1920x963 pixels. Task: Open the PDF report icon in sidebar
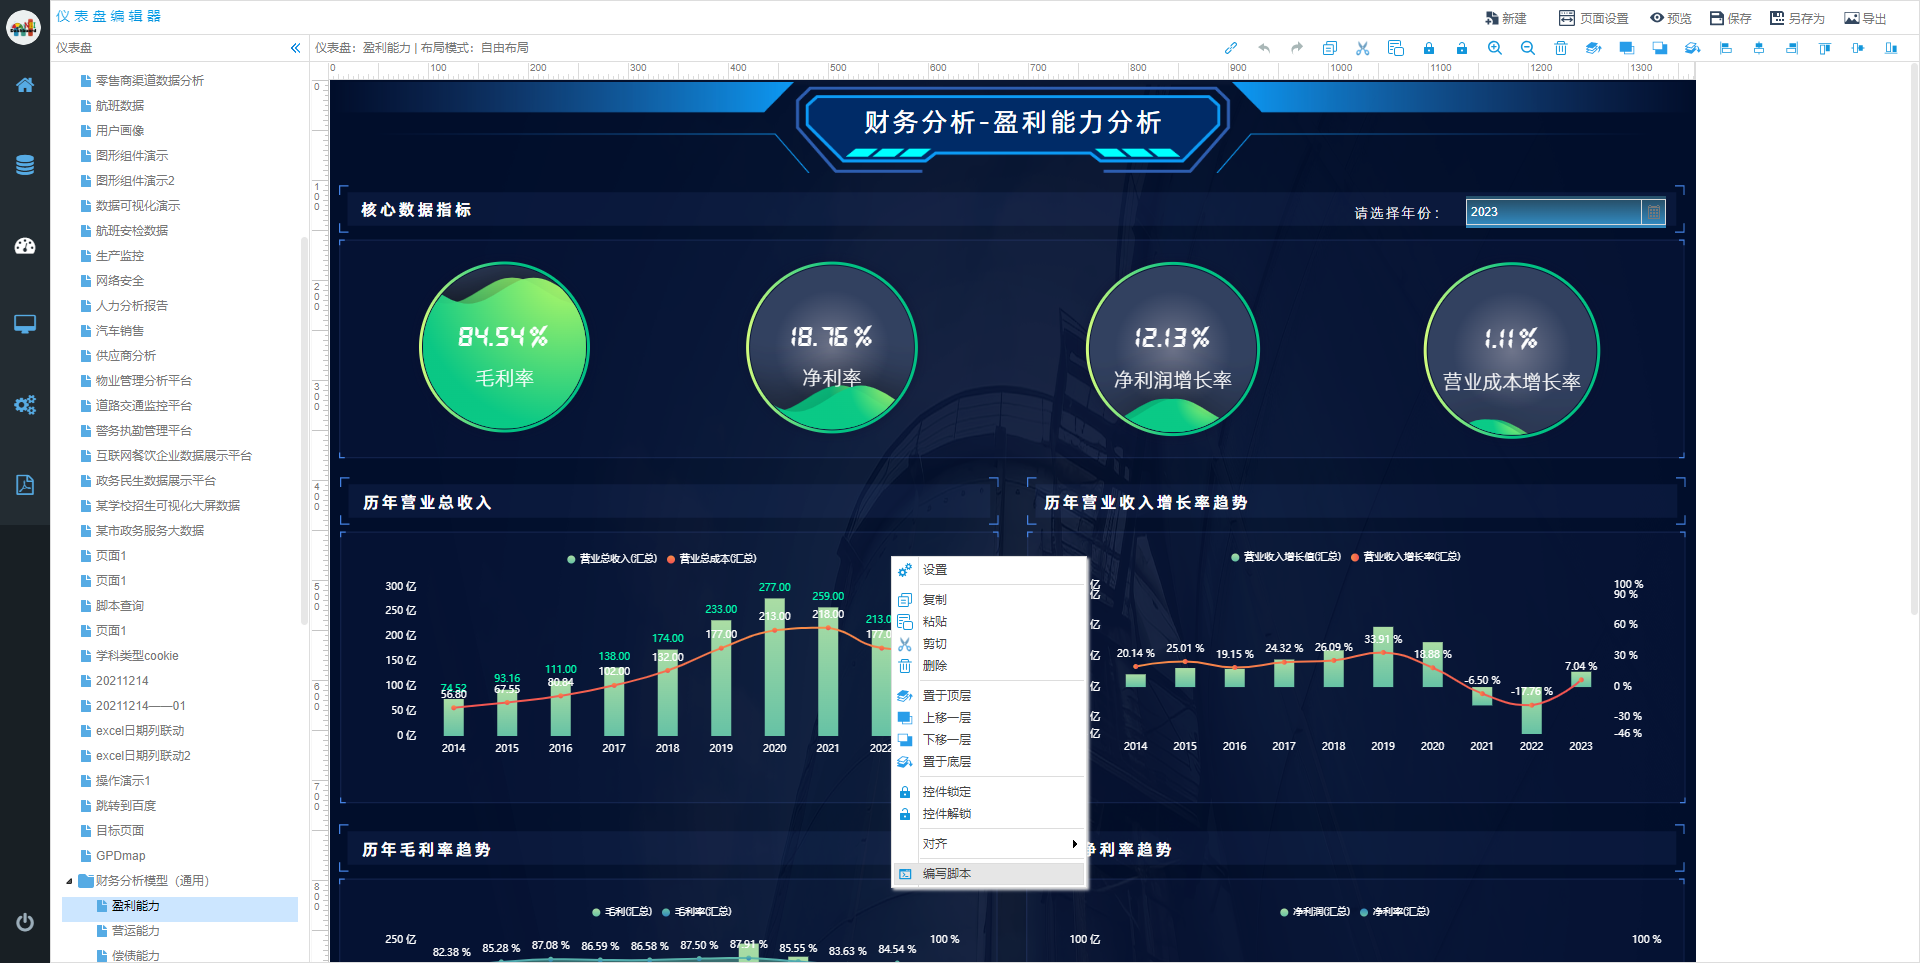(x=25, y=485)
